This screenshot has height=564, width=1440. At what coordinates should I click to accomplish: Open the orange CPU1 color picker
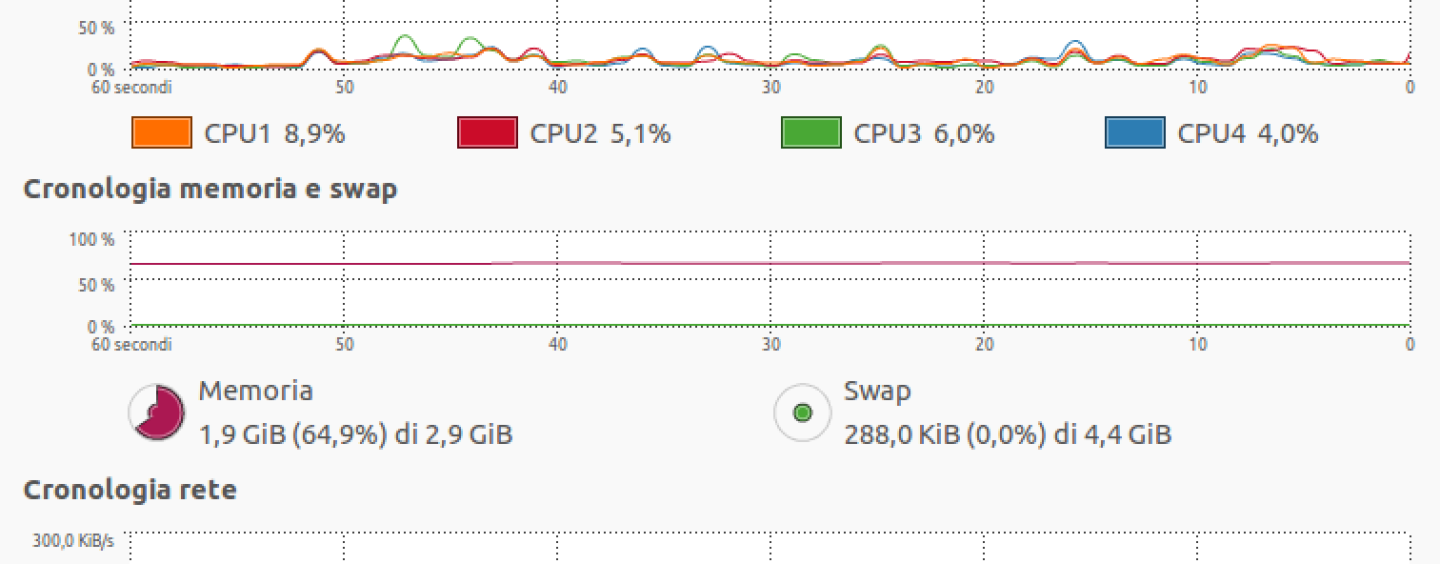click(x=162, y=133)
